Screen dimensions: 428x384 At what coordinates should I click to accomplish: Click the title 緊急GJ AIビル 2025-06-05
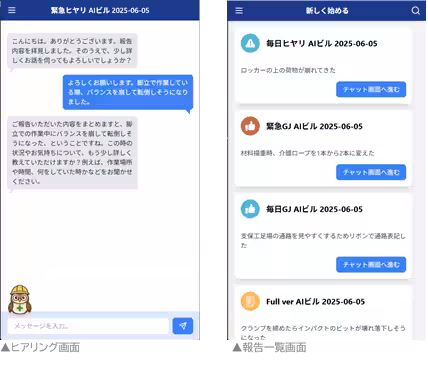[x=314, y=127]
